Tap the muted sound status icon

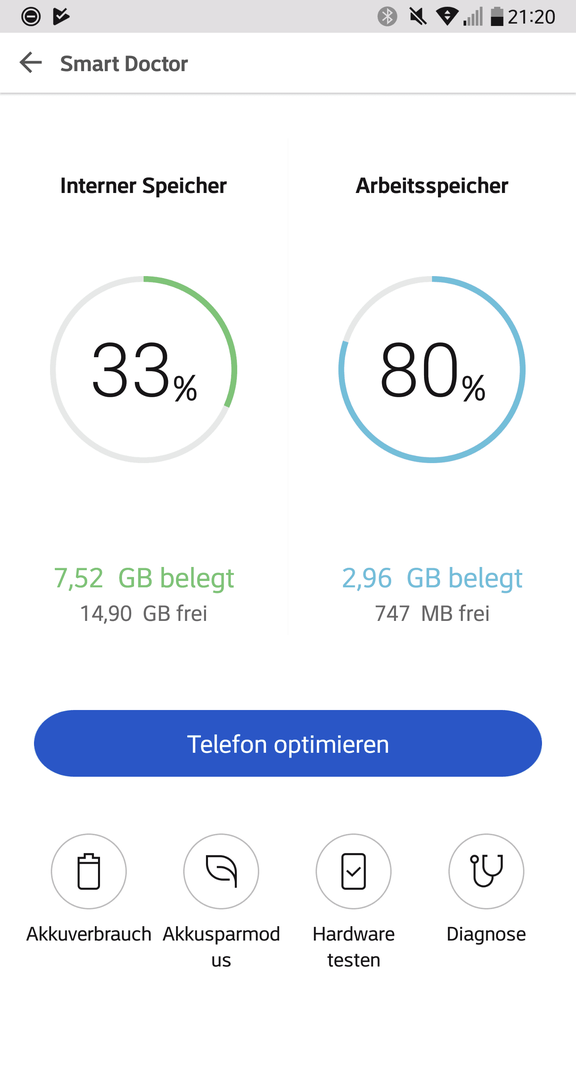click(418, 16)
